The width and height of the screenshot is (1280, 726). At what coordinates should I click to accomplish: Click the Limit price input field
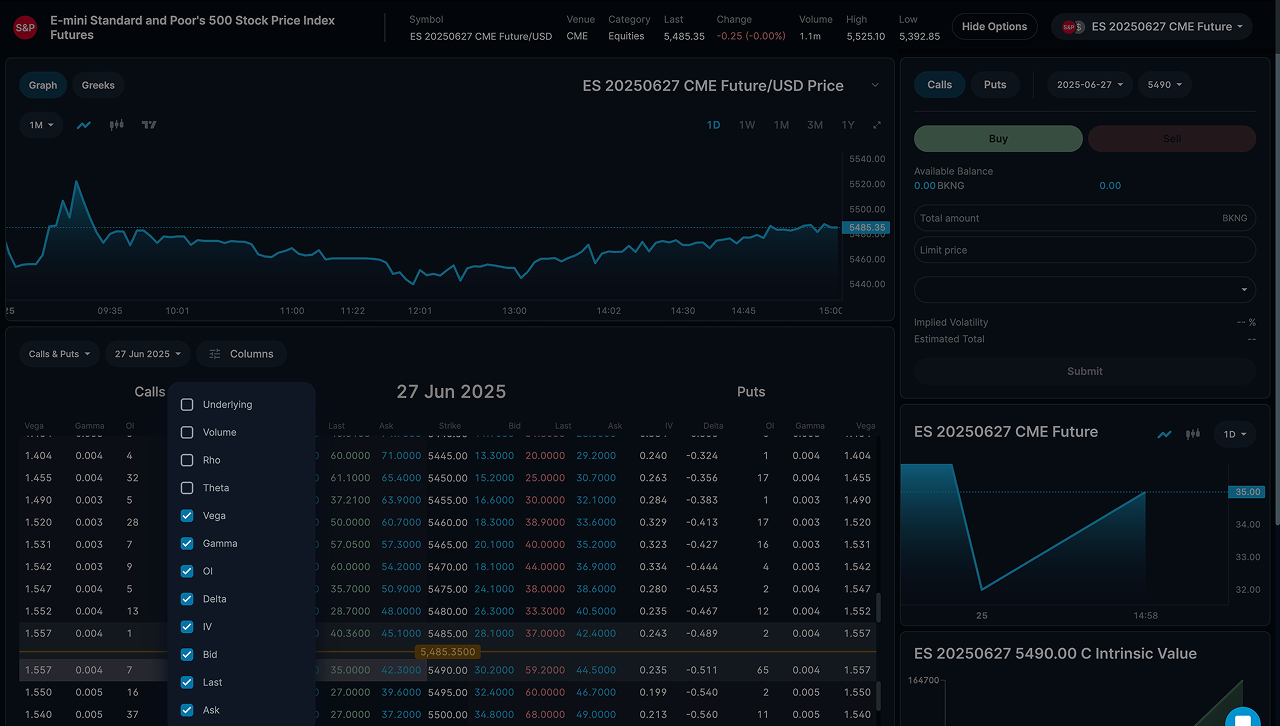pos(1084,249)
